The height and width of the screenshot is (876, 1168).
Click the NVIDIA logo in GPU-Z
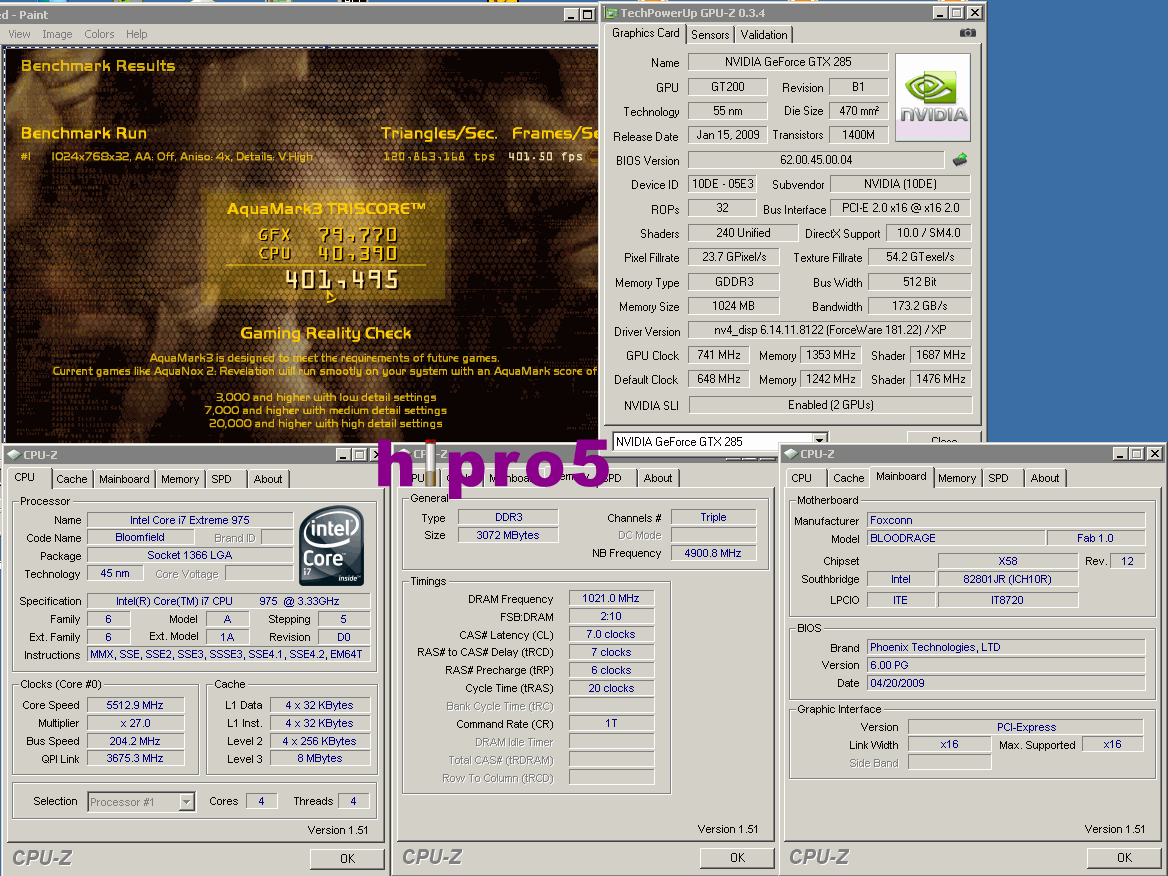(933, 98)
